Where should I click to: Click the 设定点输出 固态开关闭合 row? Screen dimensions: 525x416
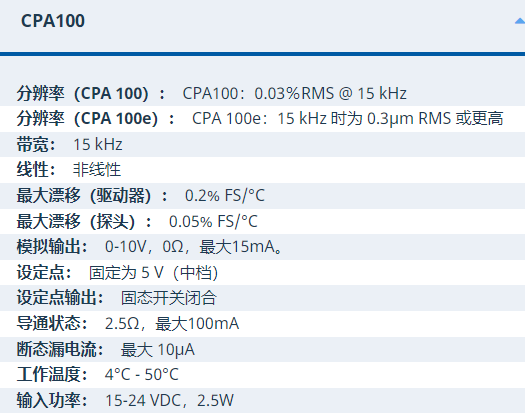tap(262, 298)
